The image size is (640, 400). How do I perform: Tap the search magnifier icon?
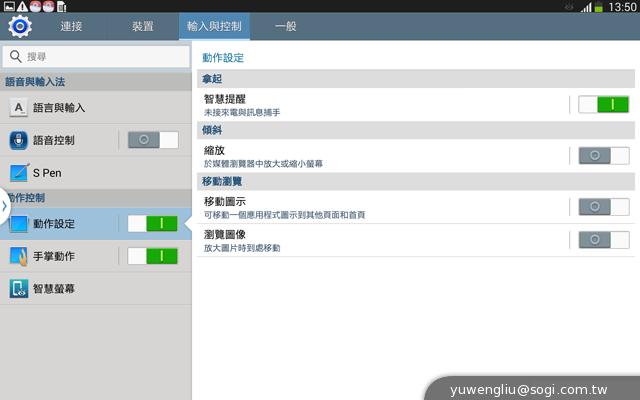coord(15,57)
